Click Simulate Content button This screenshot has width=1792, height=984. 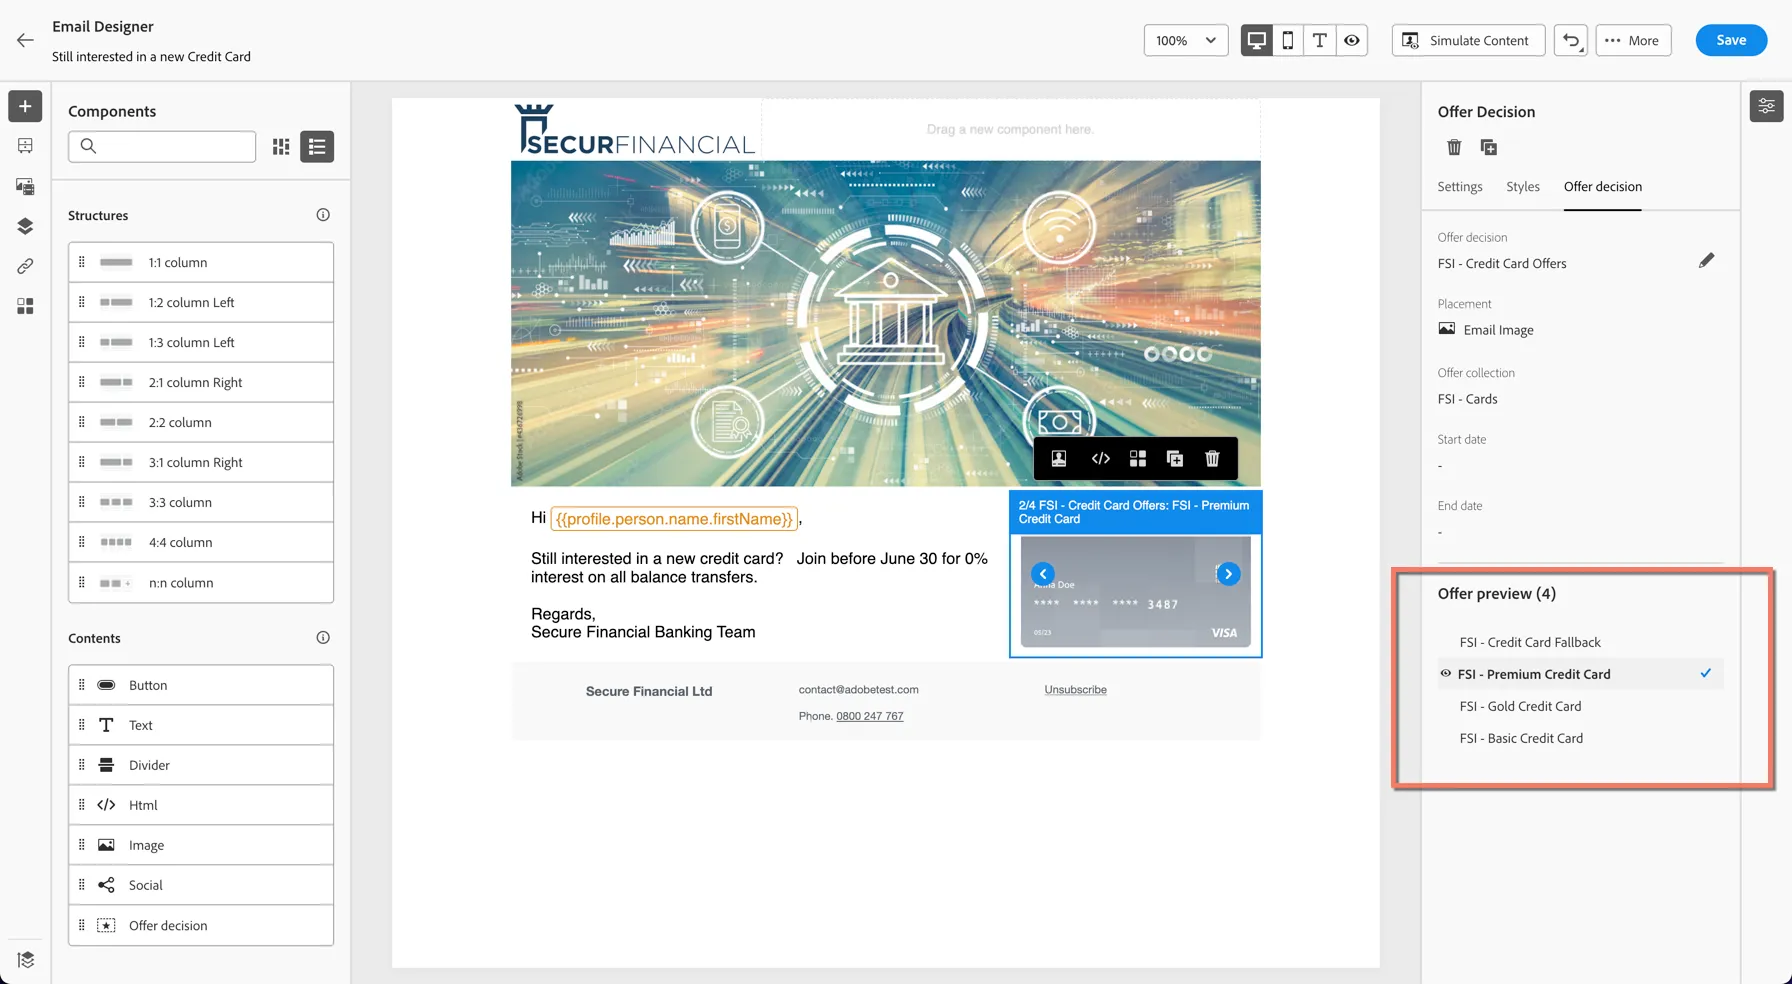[1468, 40]
